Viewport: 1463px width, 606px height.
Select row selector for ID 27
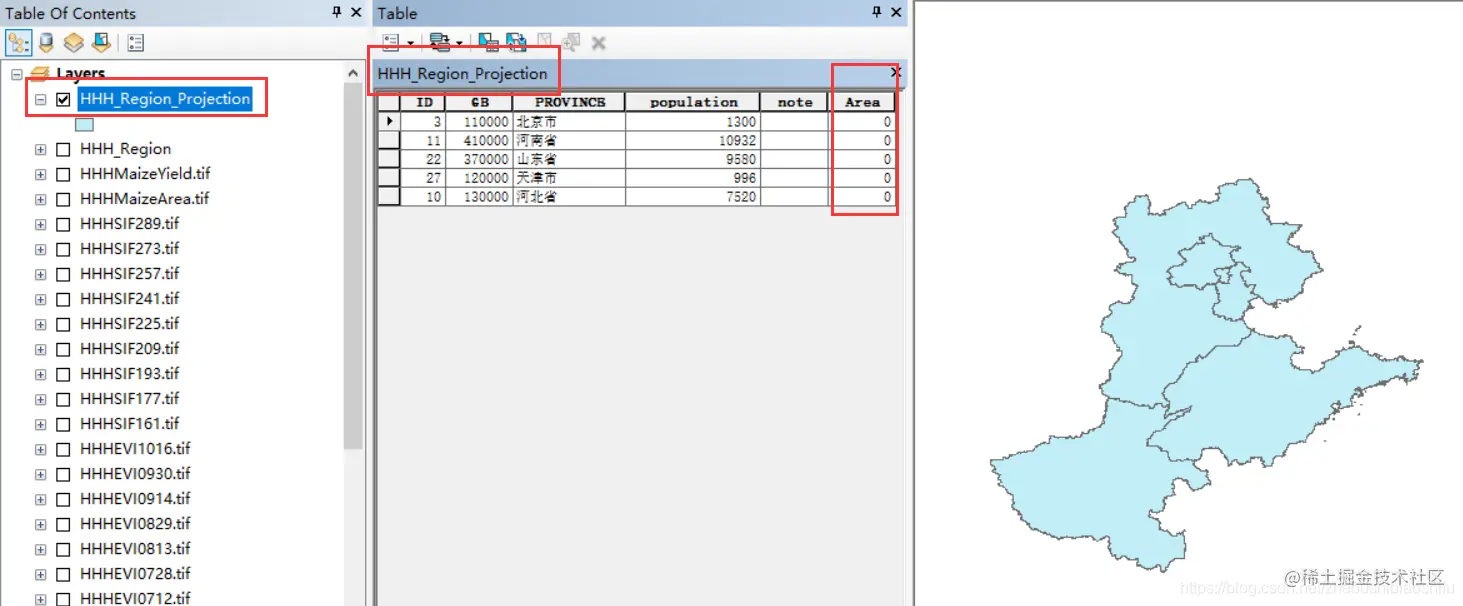[x=389, y=178]
